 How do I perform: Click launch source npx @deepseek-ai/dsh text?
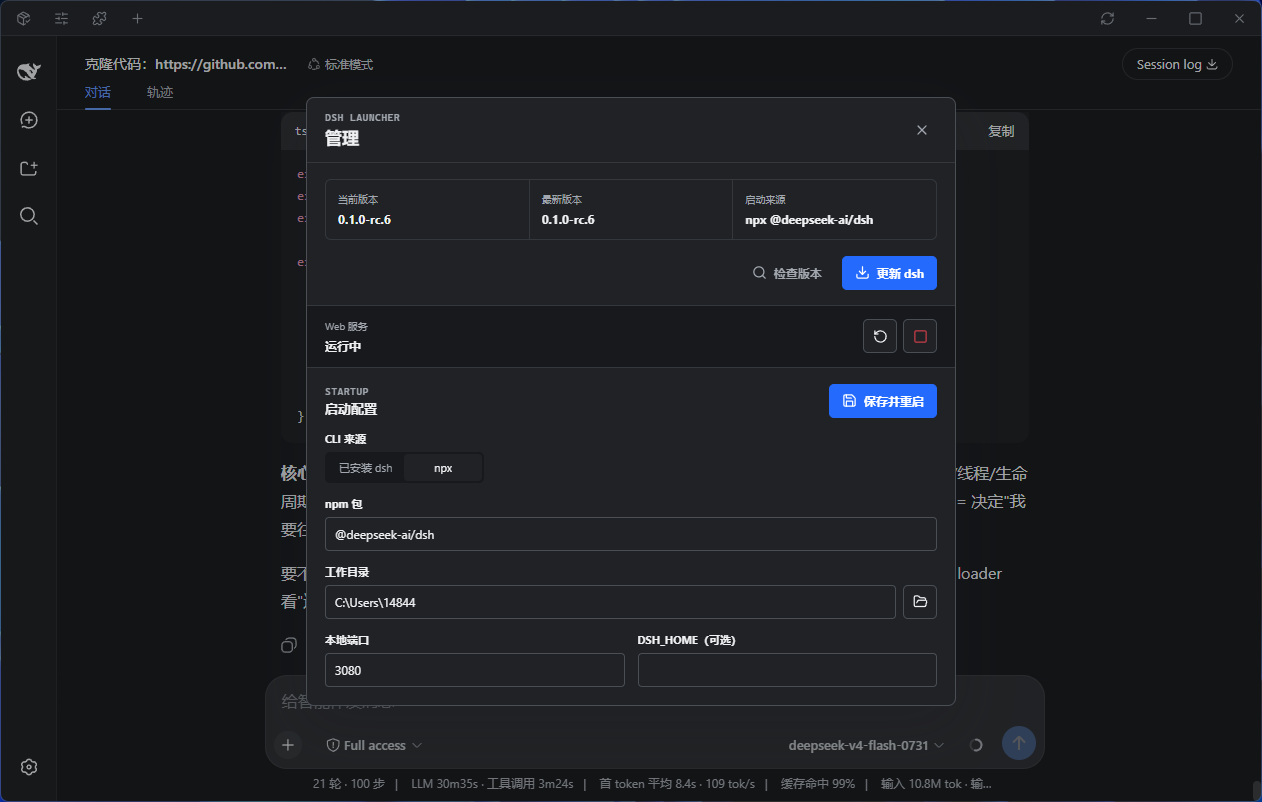click(x=809, y=219)
